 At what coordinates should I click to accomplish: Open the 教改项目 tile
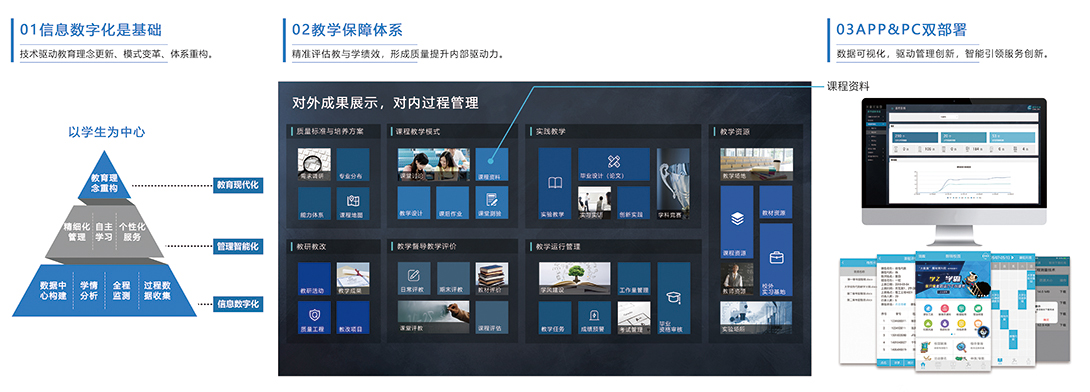(353, 318)
